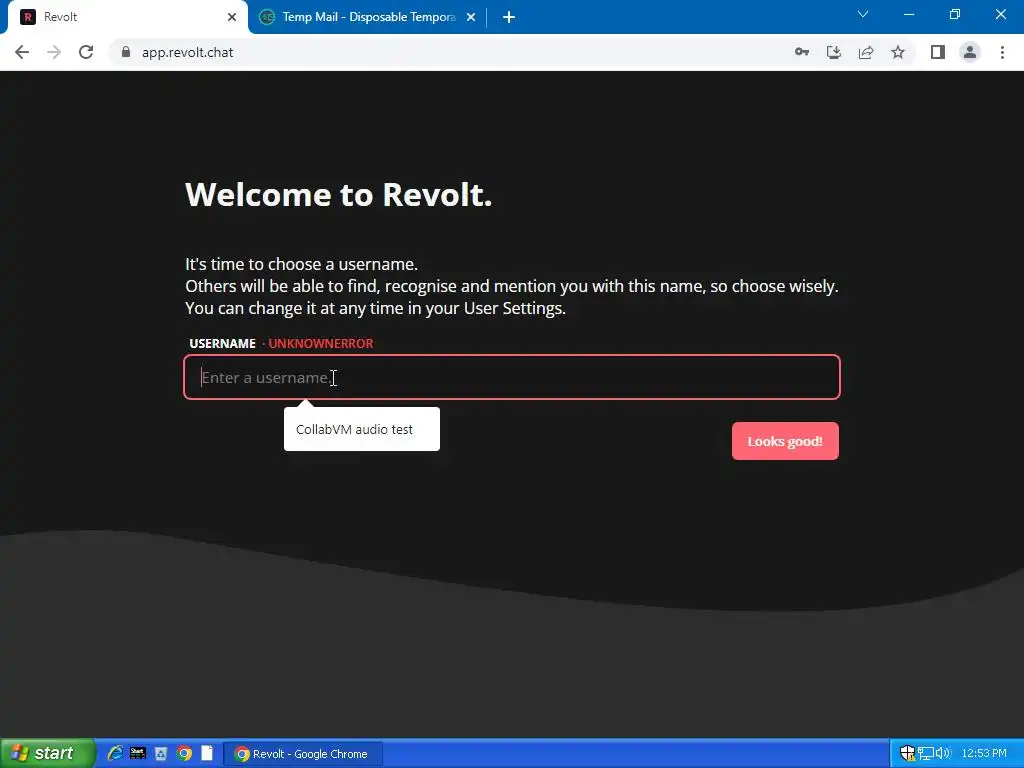
Task: Open the Recycle Bin quick launch icon
Action: tap(161, 754)
